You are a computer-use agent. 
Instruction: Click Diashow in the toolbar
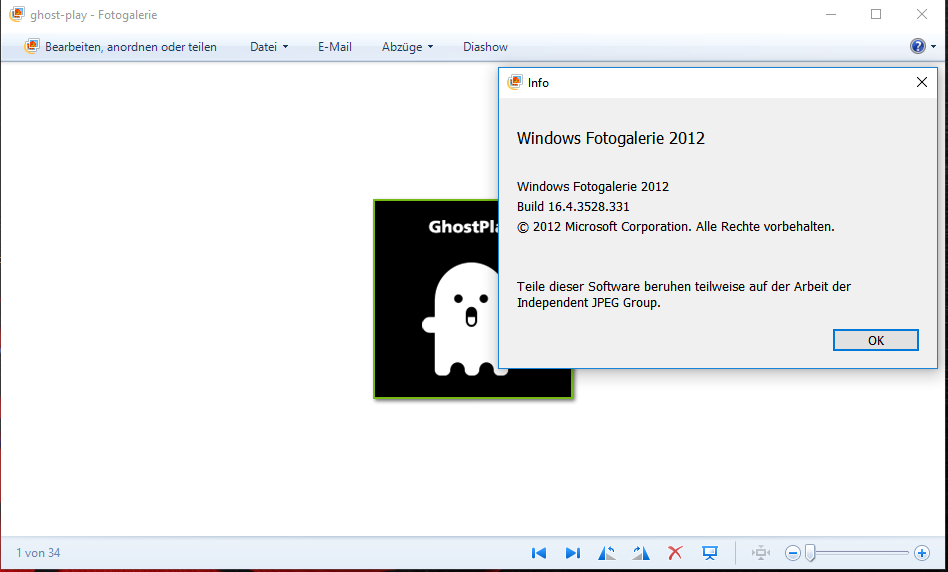[485, 47]
